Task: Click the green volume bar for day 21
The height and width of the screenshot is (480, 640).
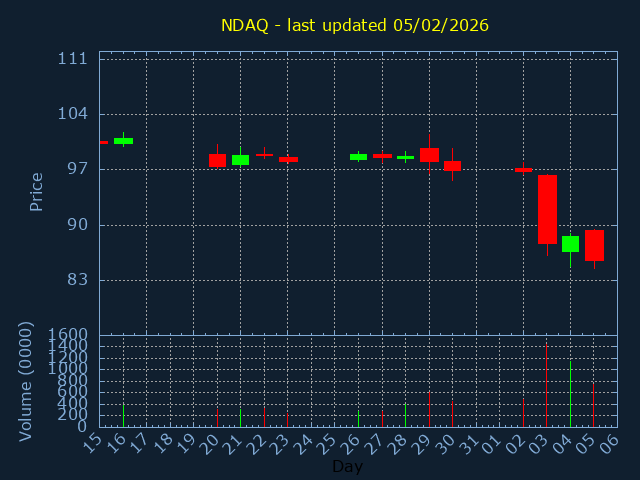Action: 240,418
